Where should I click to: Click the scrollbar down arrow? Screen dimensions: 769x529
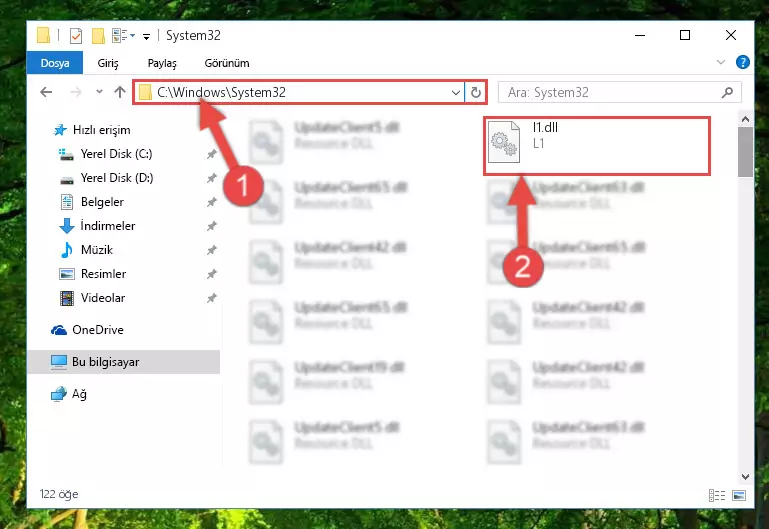[745, 477]
